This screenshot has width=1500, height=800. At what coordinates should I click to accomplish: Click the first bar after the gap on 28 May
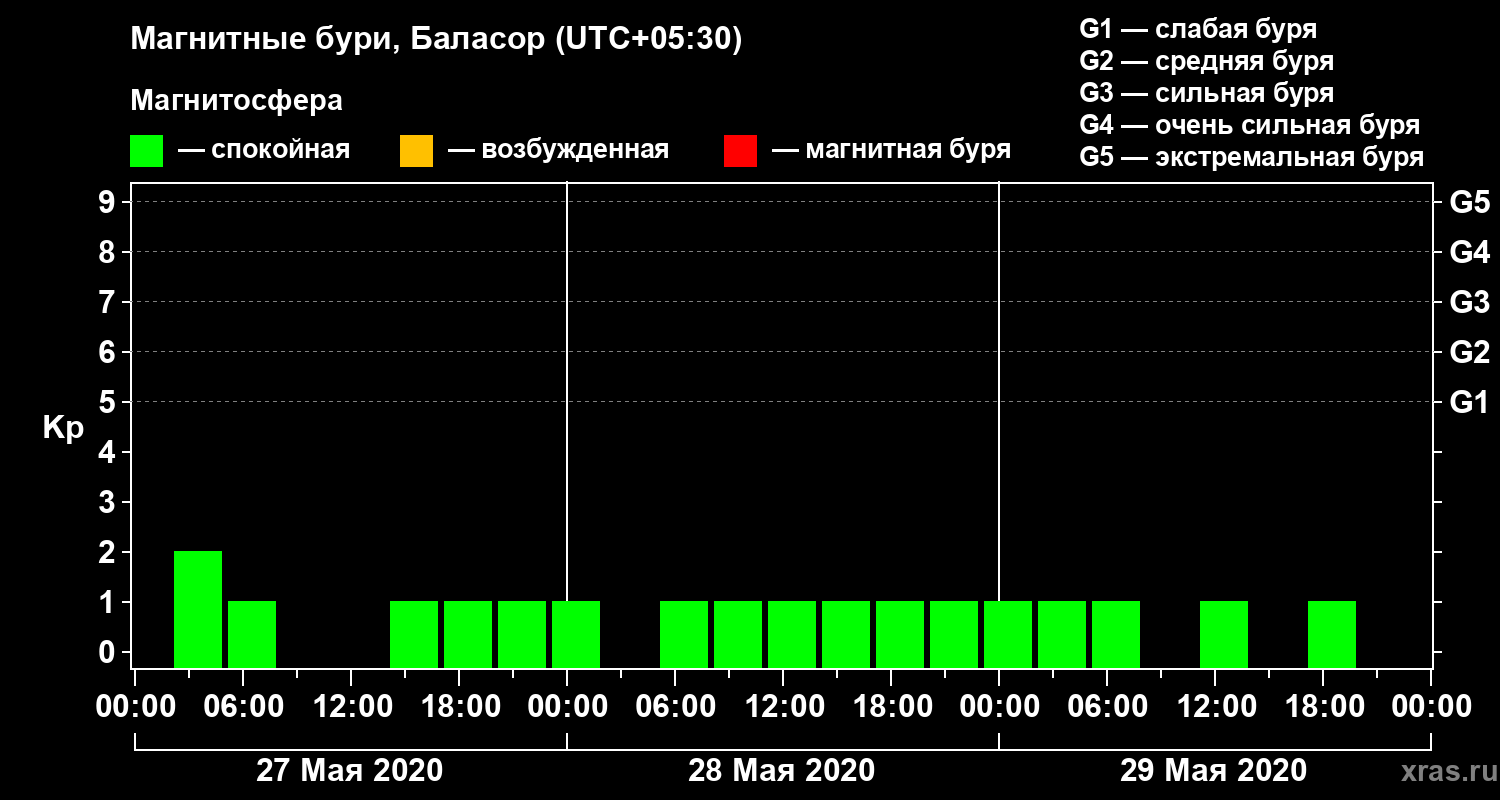684,634
